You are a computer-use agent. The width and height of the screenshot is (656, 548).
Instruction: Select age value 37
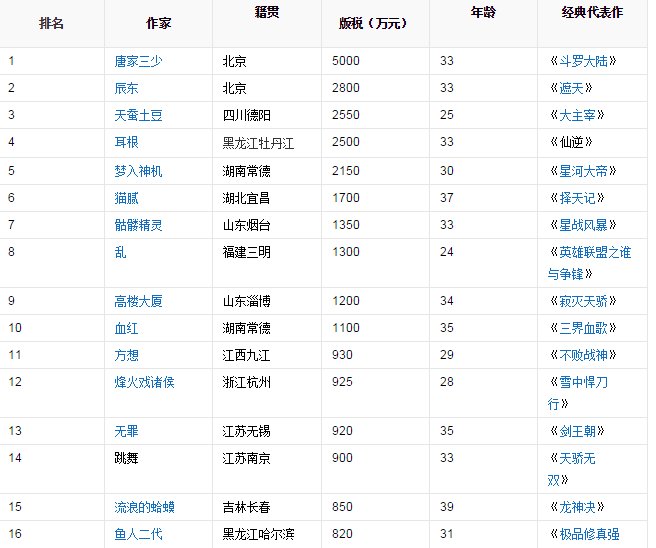coord(447,197)
